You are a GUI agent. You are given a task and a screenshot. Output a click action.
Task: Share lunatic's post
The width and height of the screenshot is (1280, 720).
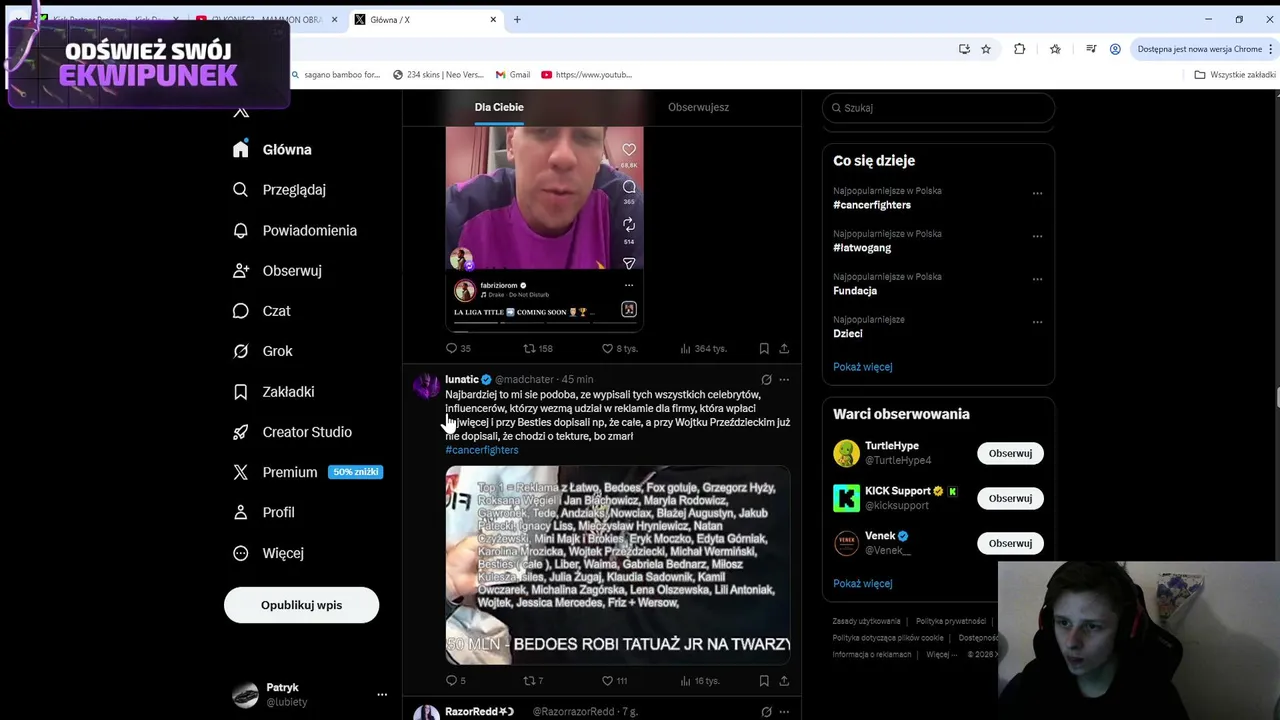[784, 680]
